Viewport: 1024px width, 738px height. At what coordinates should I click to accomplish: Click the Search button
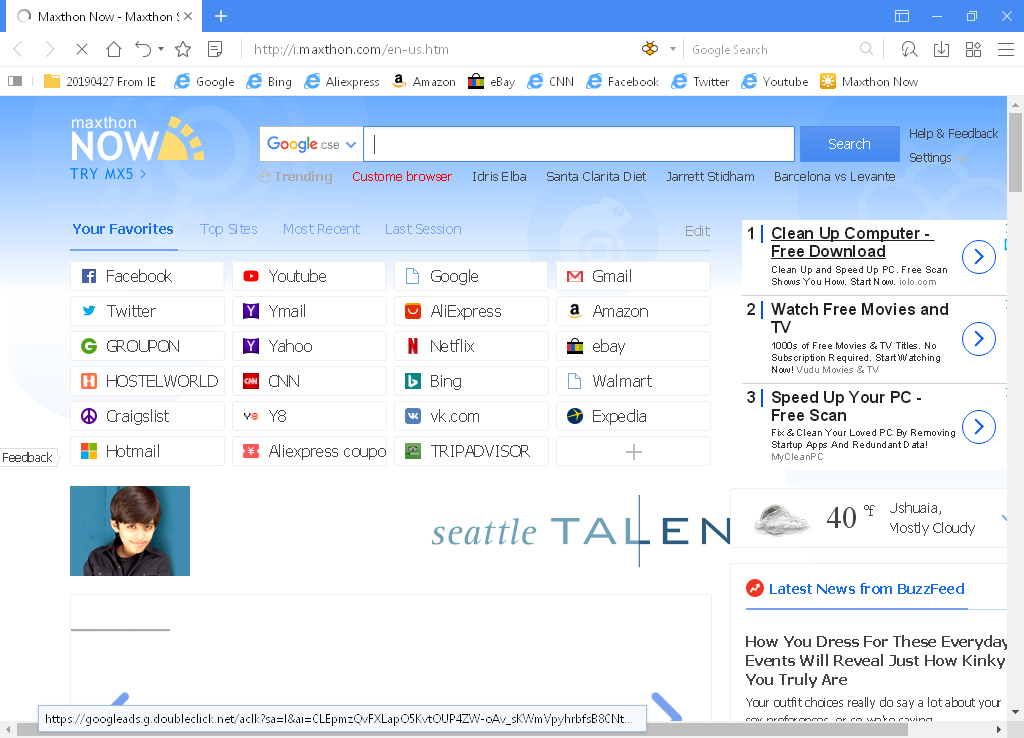coord(848,143)
